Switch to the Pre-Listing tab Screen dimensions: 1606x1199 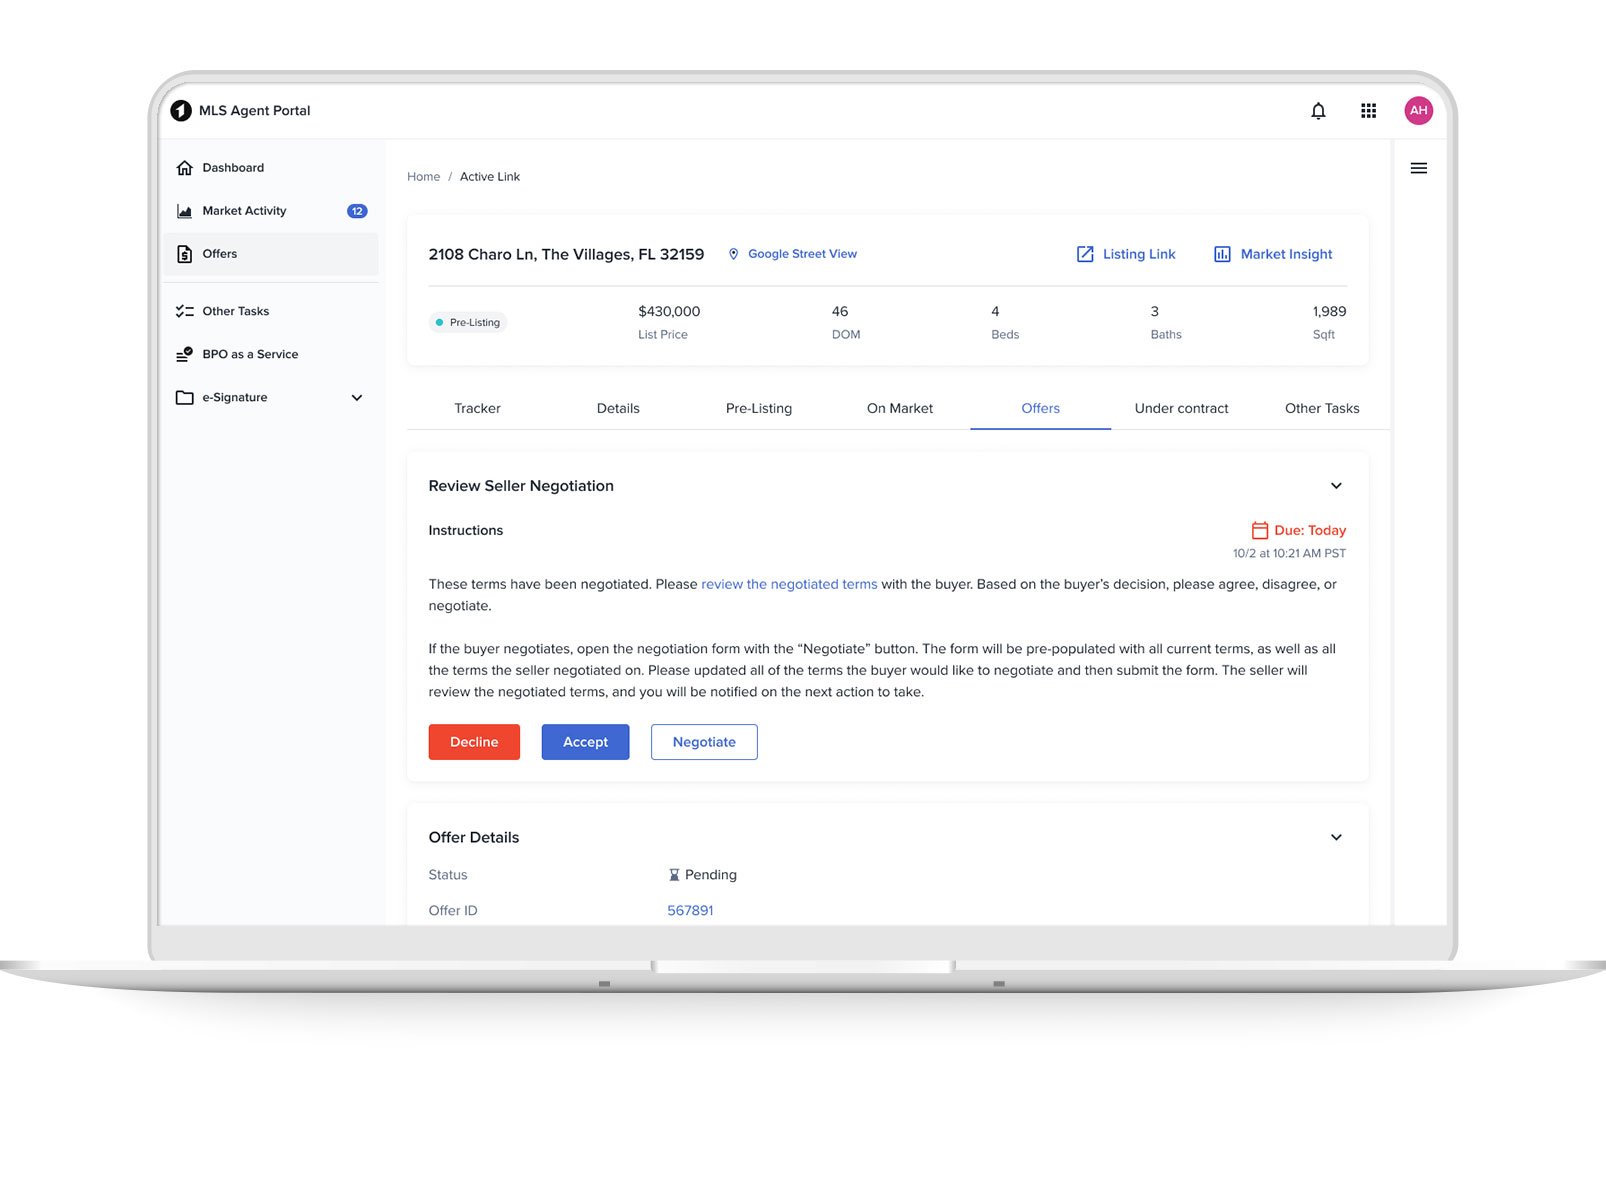coord(758,409)
